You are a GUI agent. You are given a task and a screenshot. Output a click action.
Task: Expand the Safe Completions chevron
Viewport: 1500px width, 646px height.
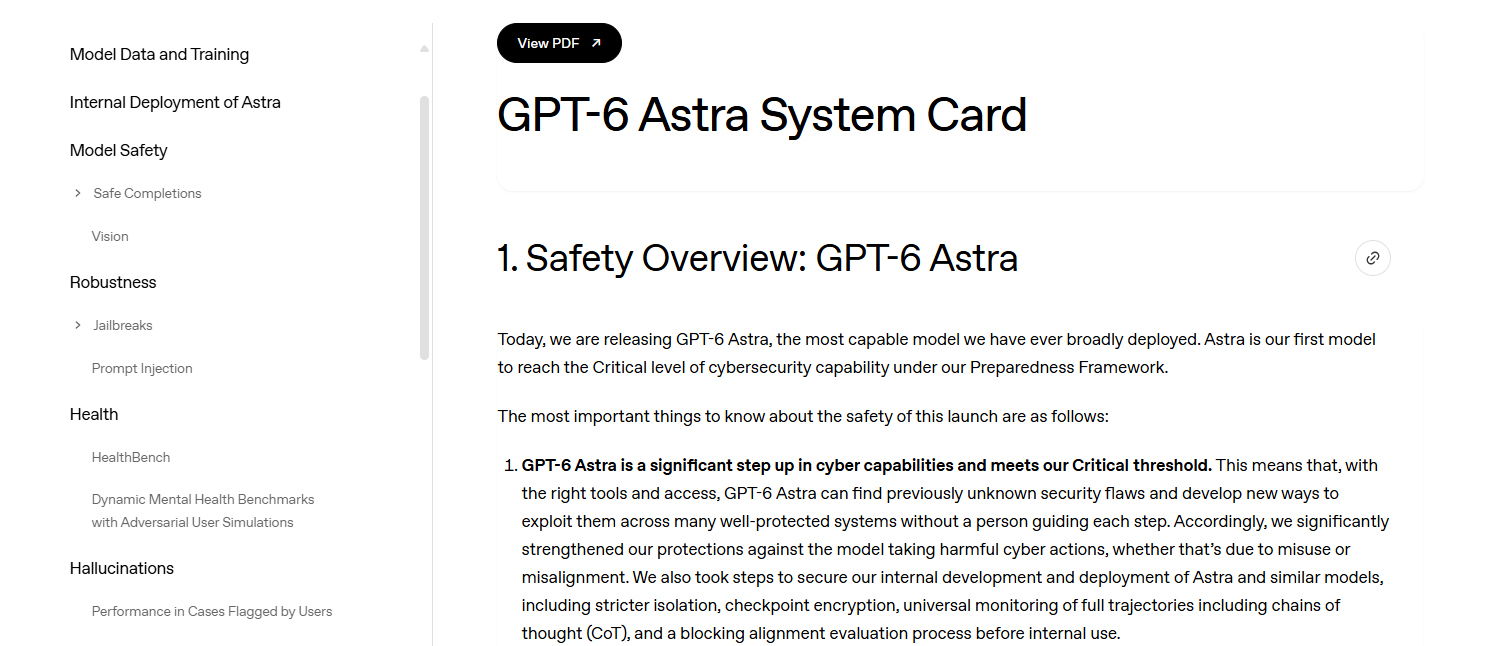click(x=78, y=193)
